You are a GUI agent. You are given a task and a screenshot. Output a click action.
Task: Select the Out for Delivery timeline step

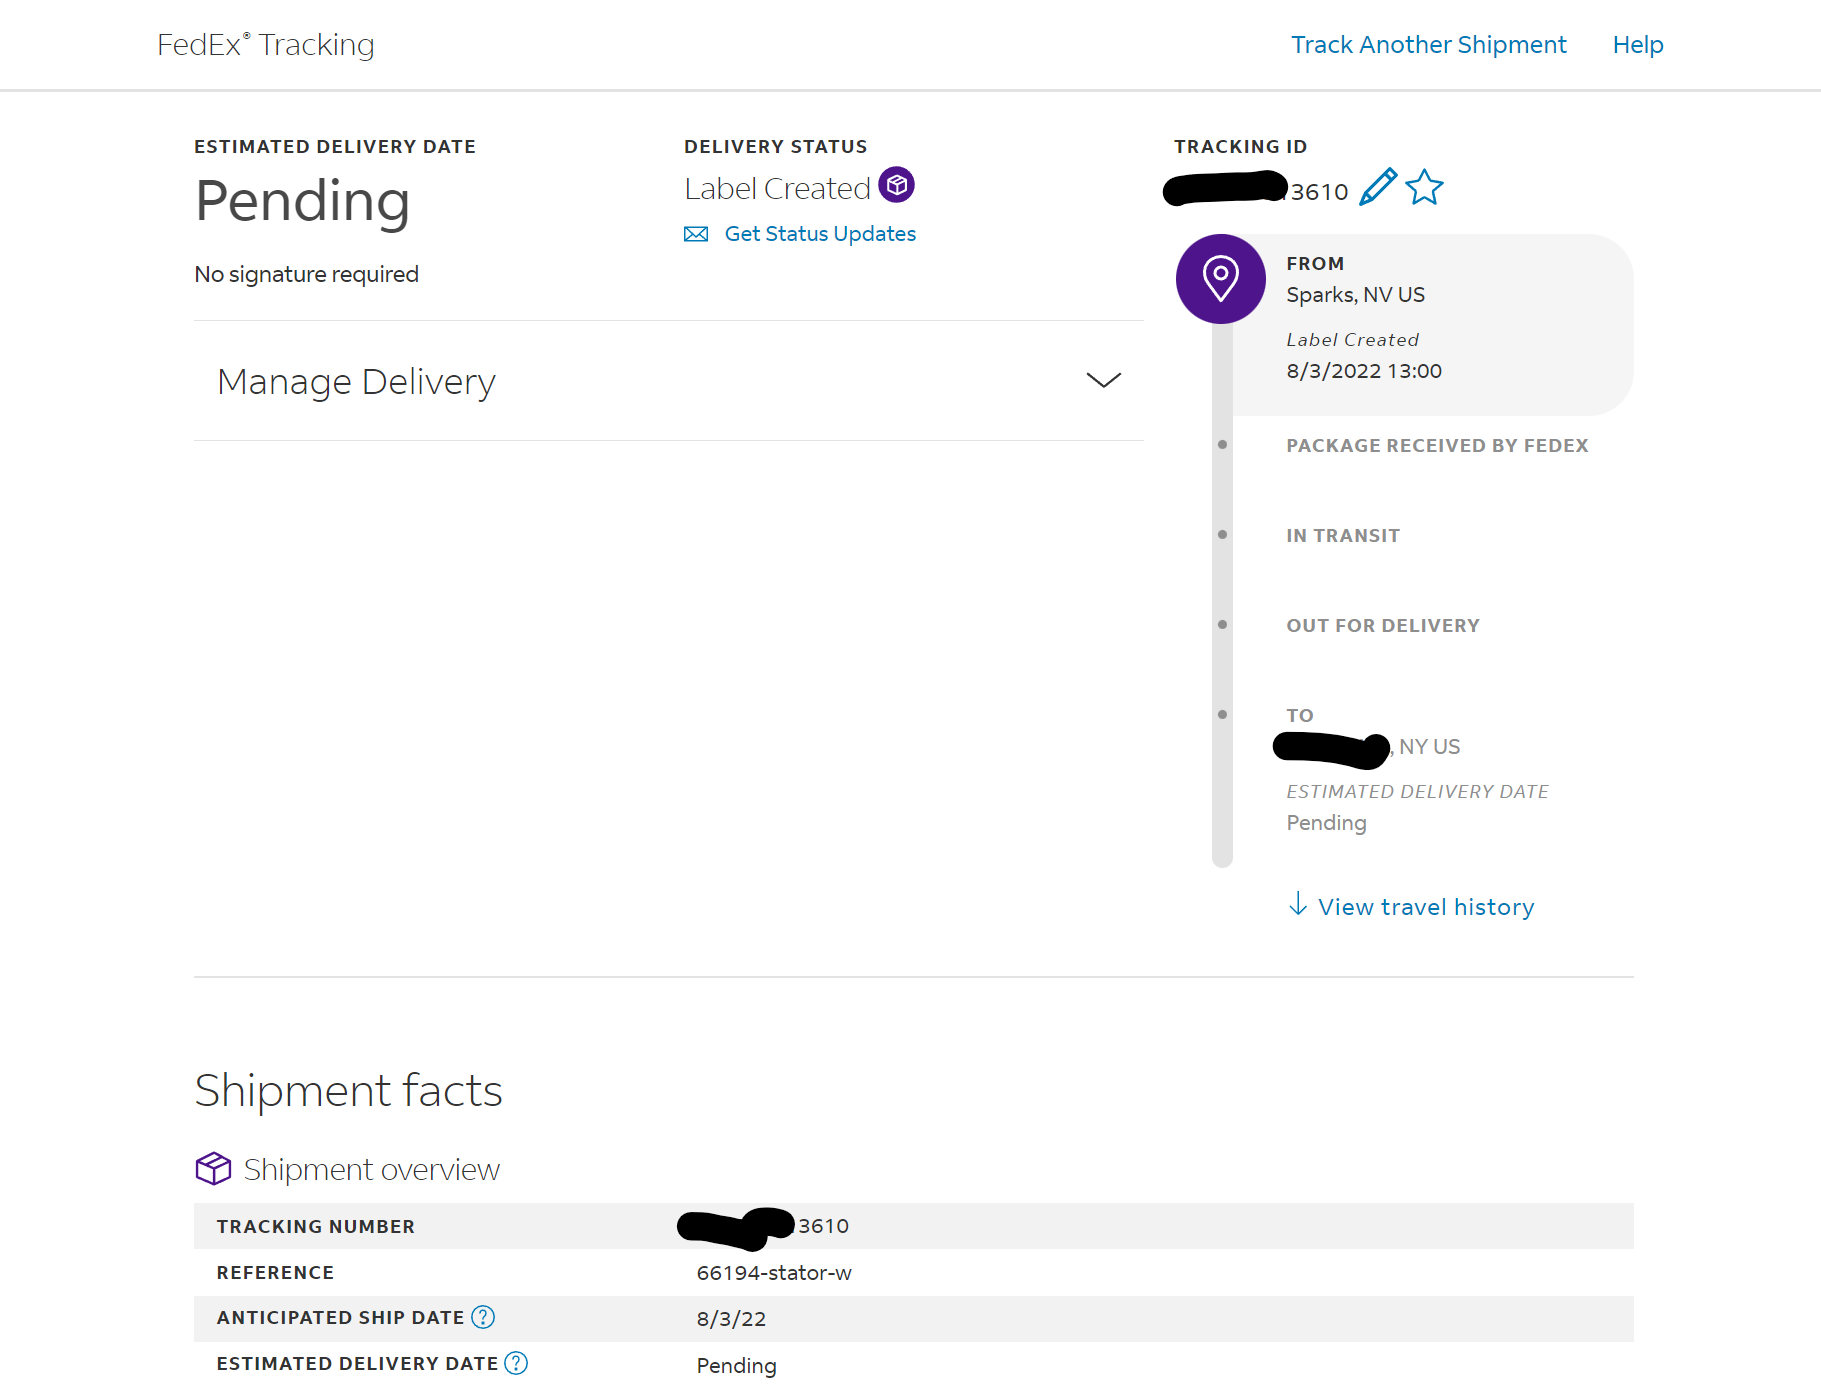coord(1382,626)
